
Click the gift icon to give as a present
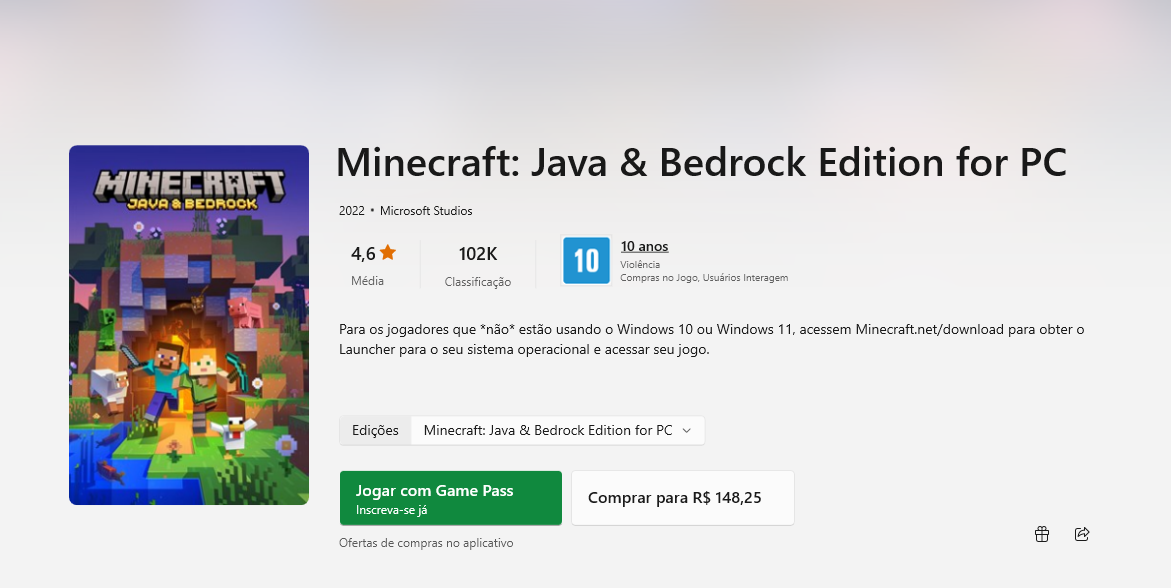[1042, 534]
